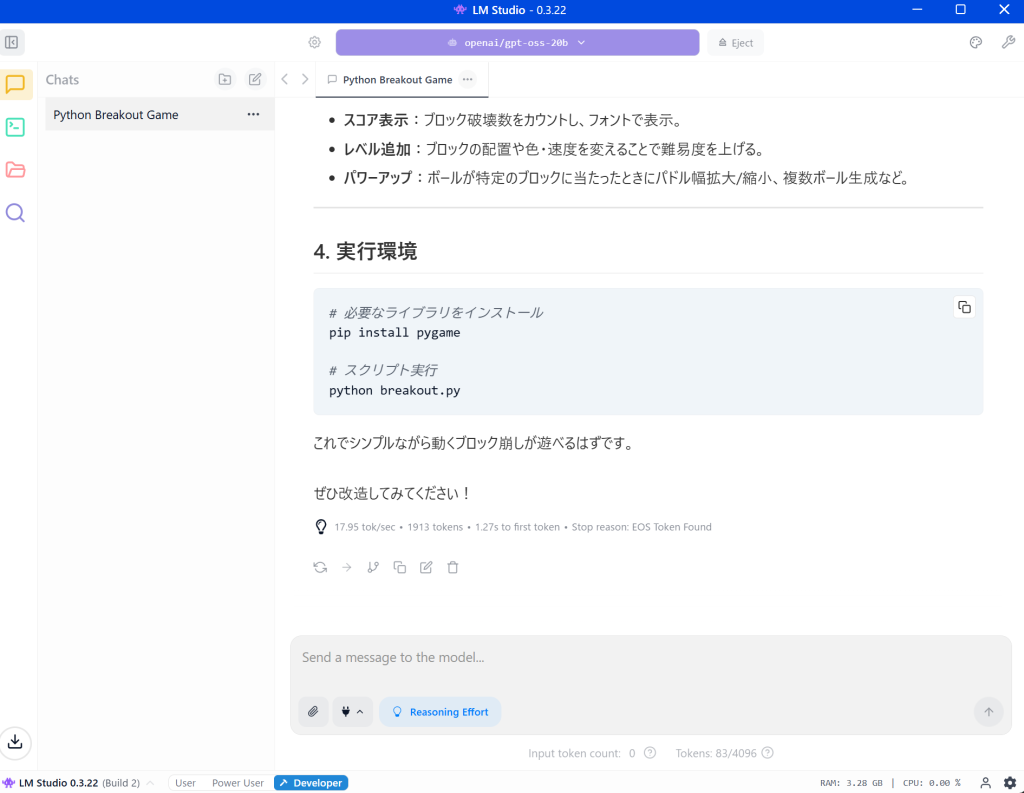Open the Discover search icon in sidebar
This screenshot has height=793, width=1024.
(15, 213)
